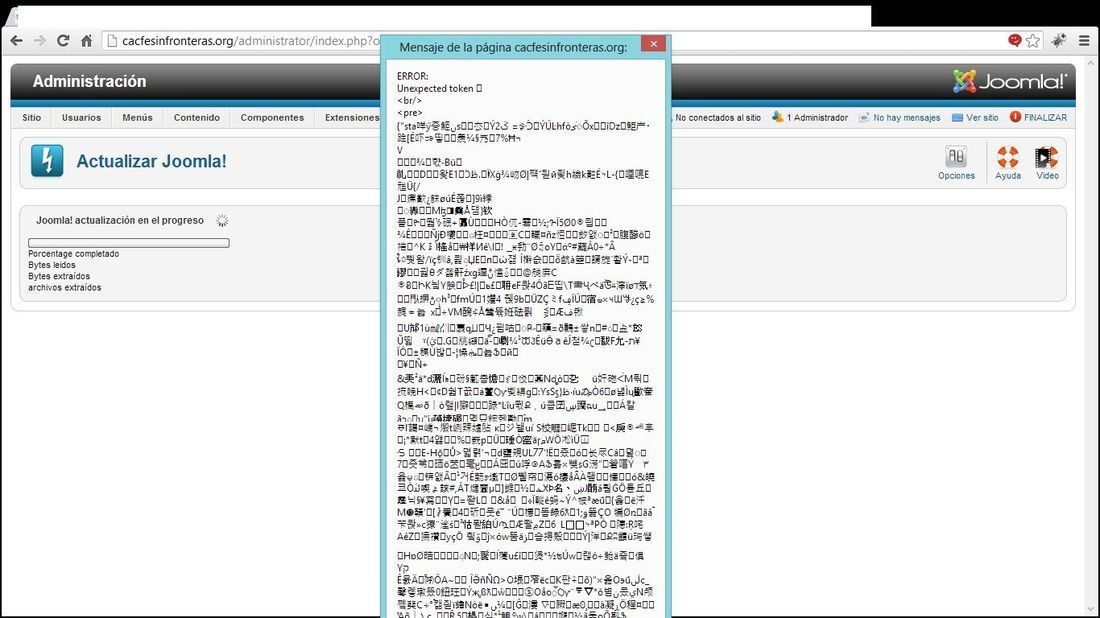Open the Menús menu

pos(138,118)
